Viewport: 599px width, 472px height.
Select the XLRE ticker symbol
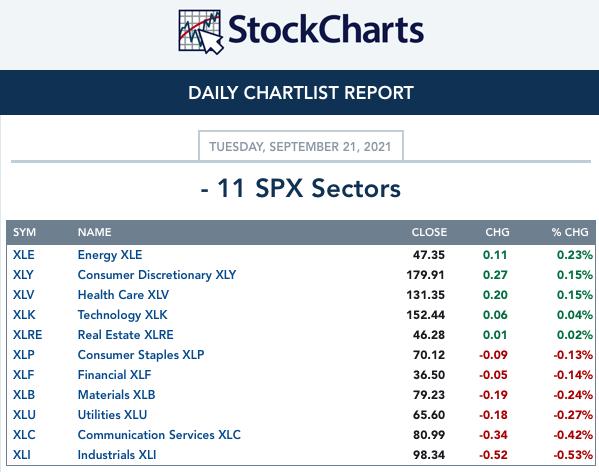pos(28,335)
